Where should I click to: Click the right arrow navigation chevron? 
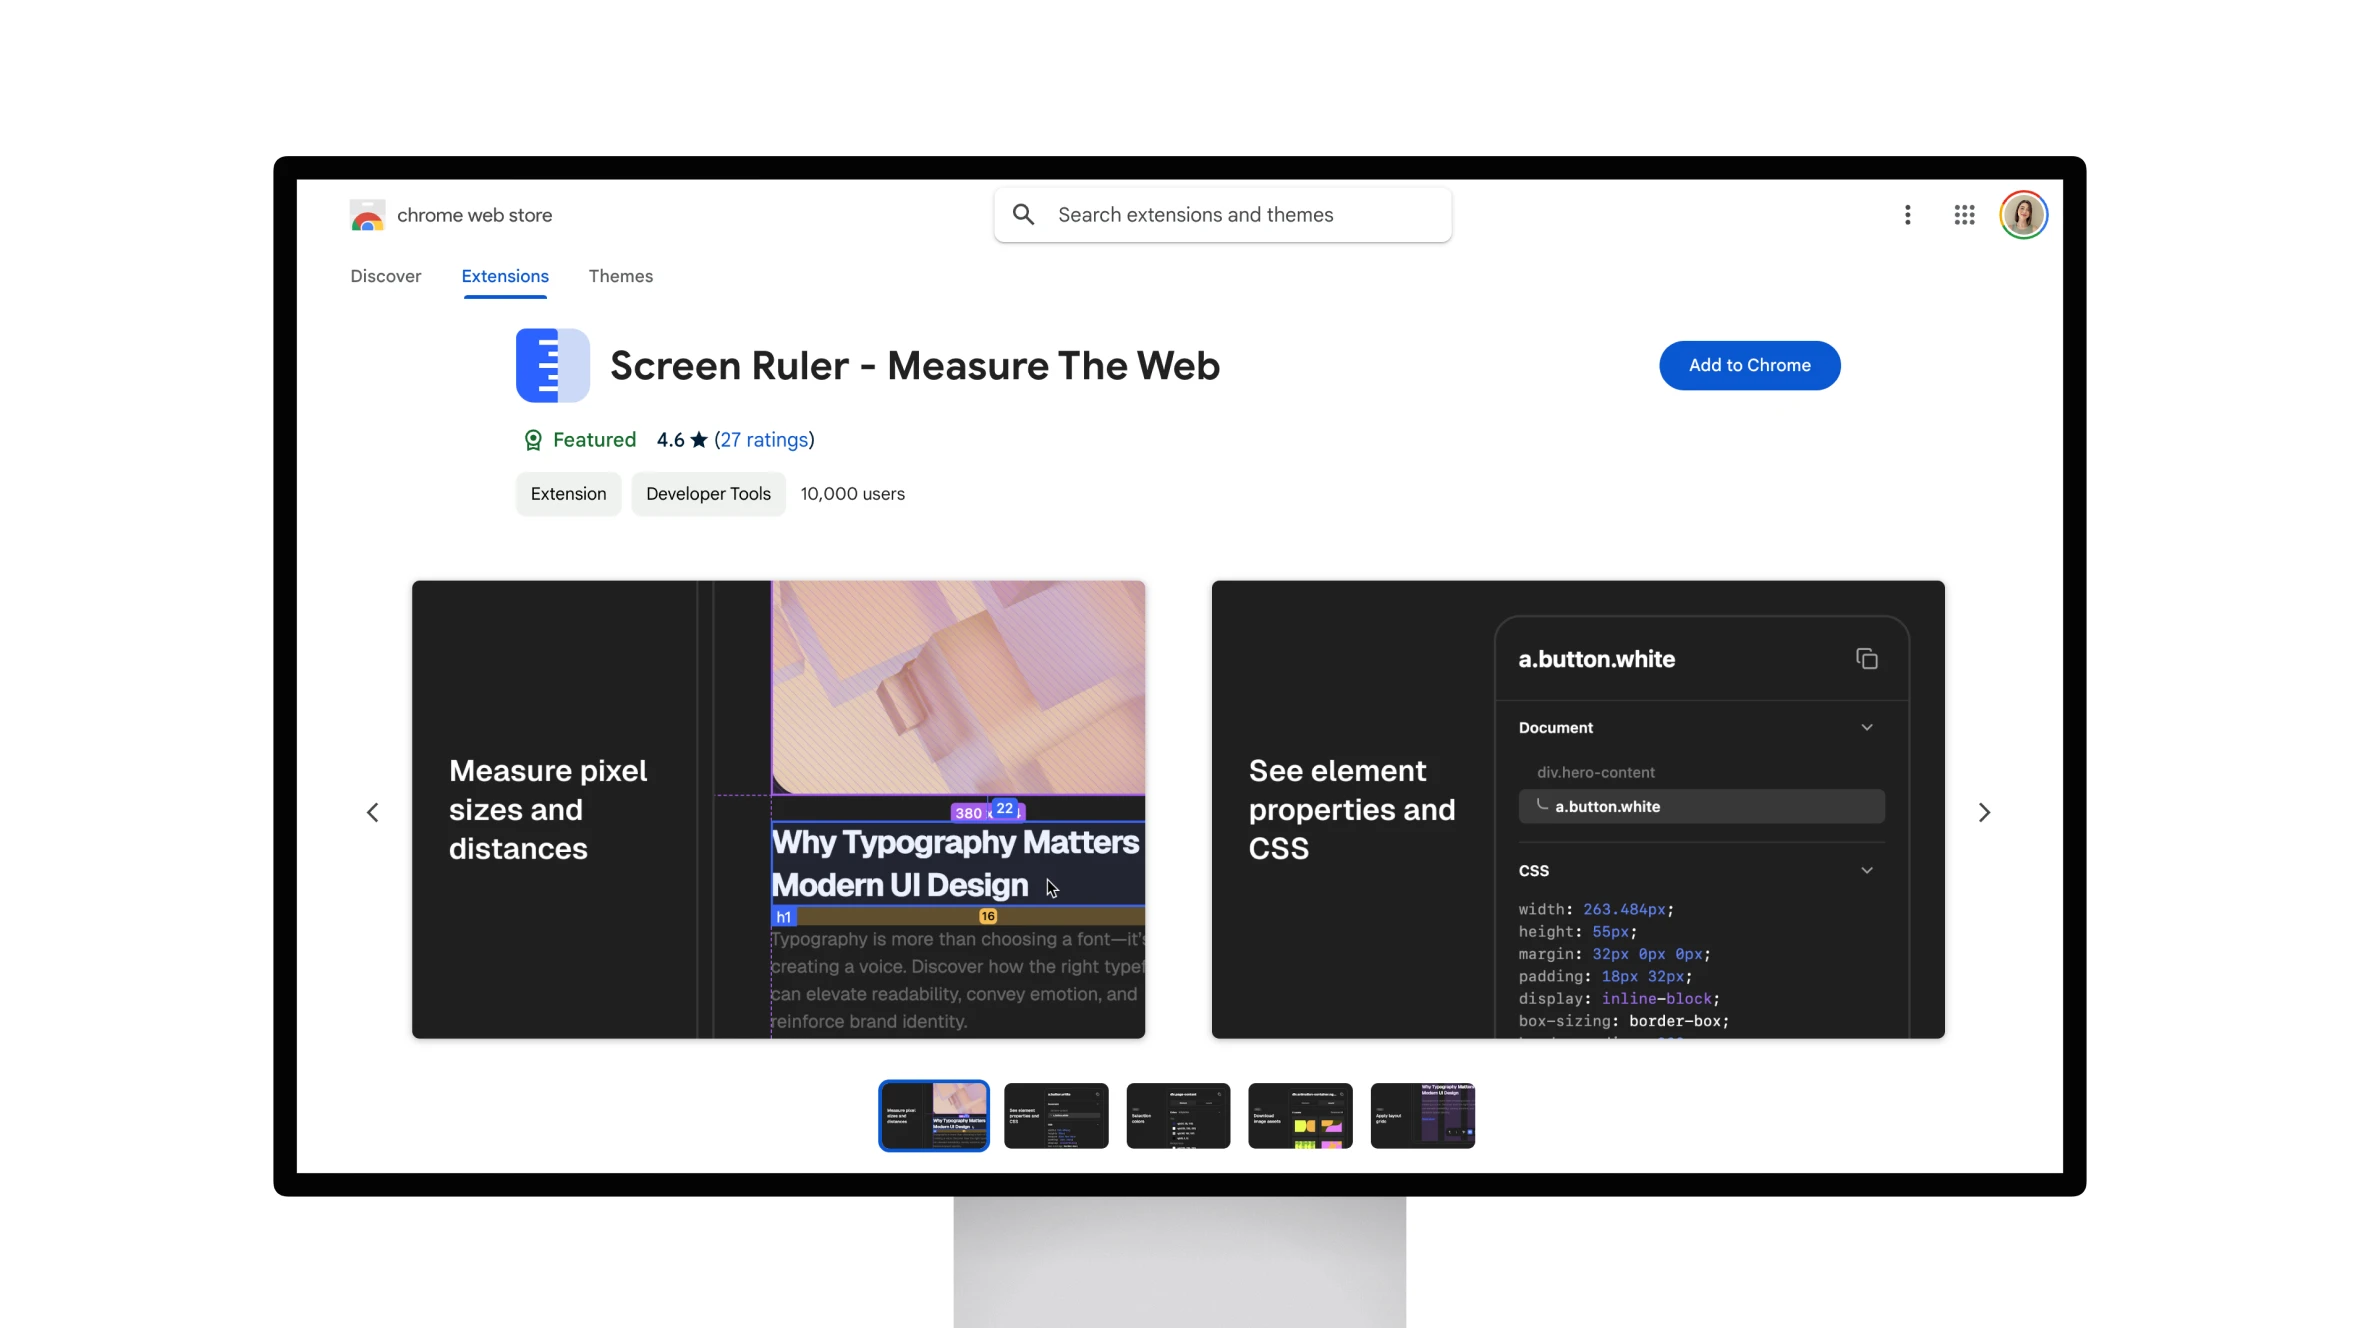click(x=1984, y=811)
